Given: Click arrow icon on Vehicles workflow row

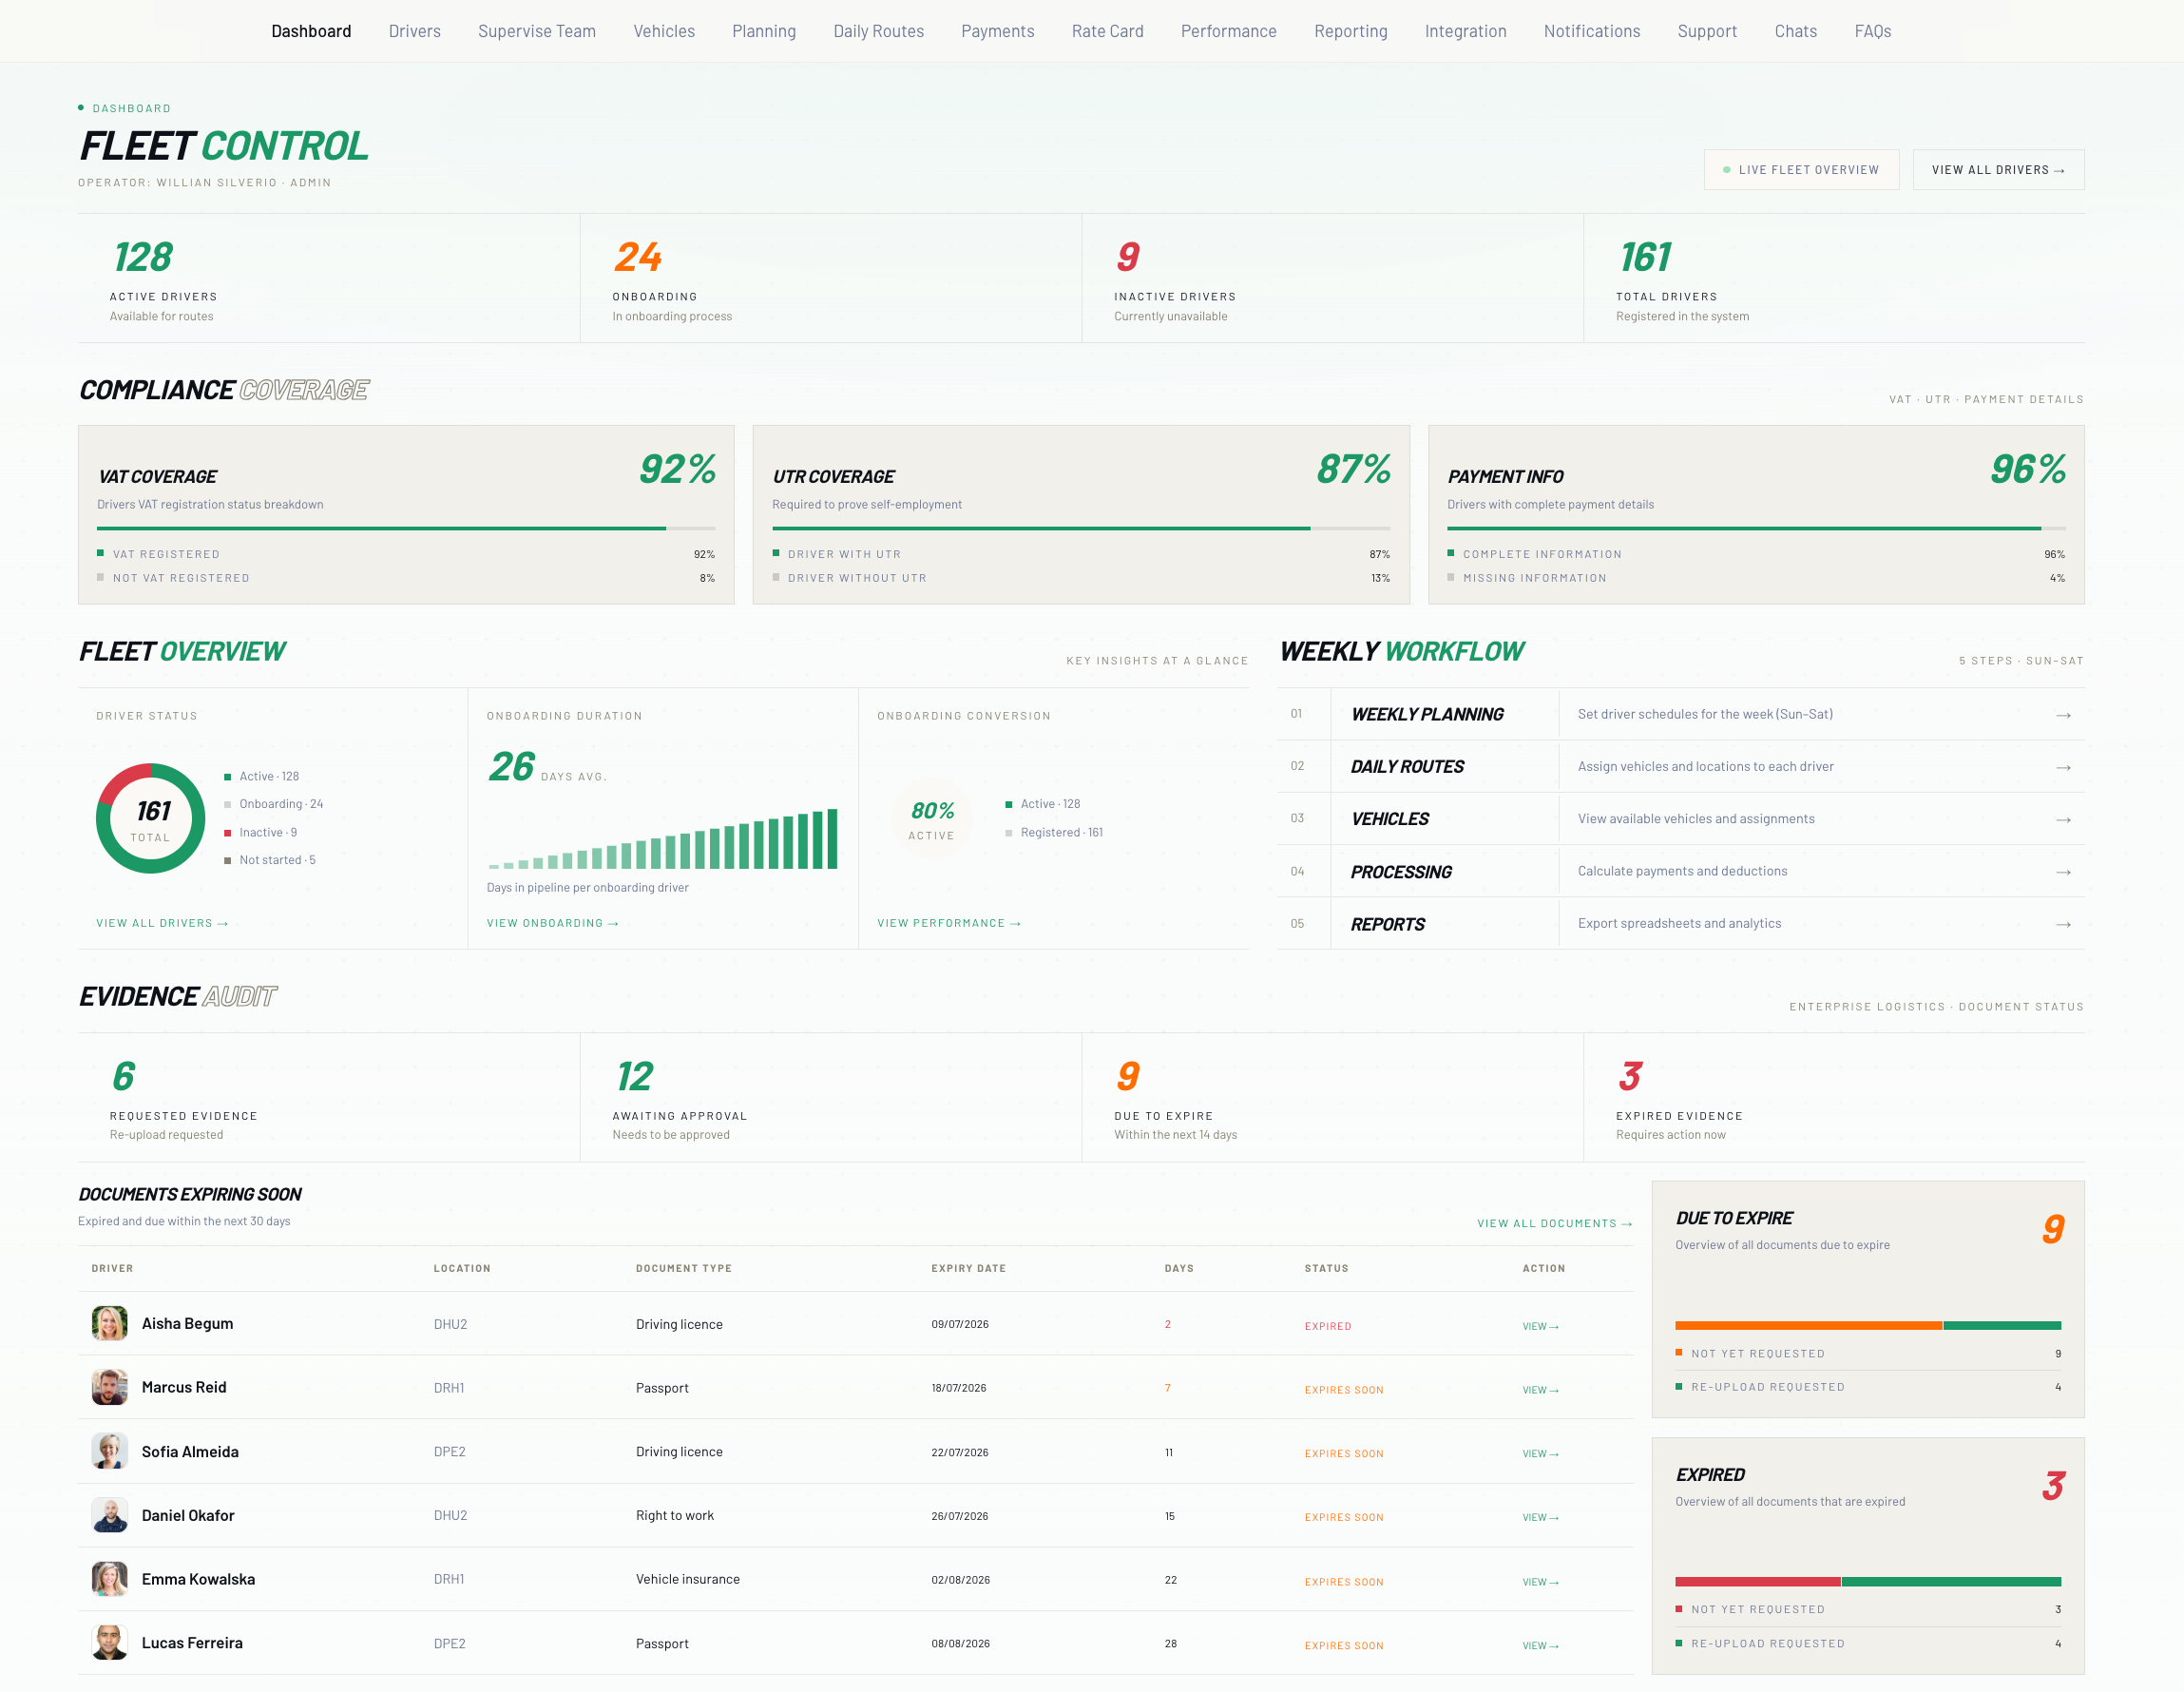Looking at the screenshot, I should [x=2062, y=819].
